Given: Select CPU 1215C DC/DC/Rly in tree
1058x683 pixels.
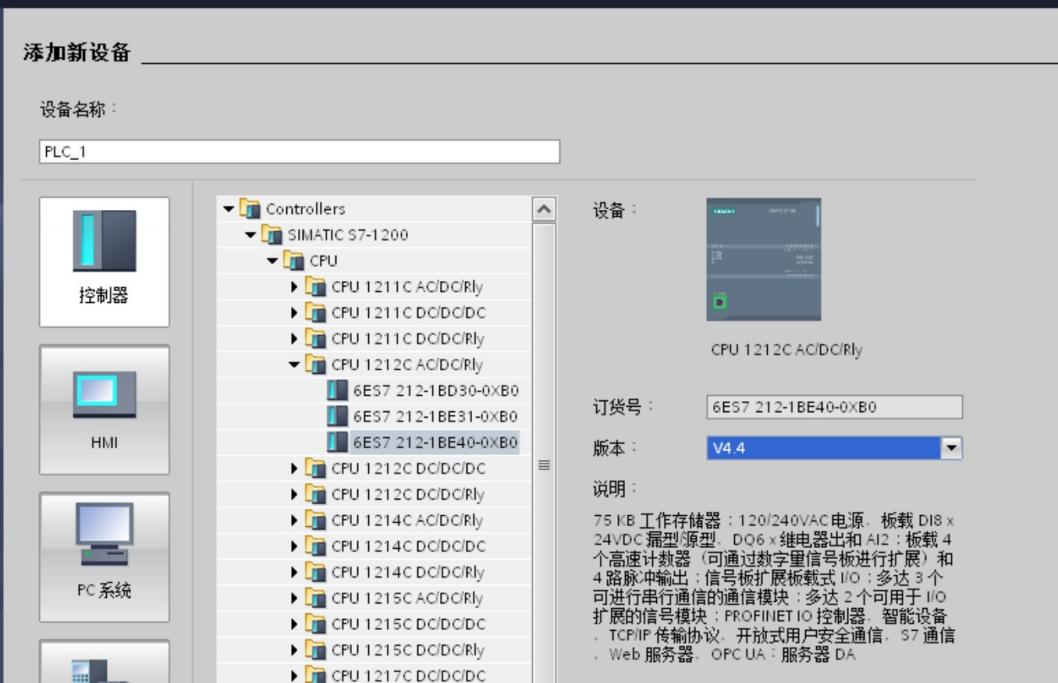Looking at the screenshot, I should pyautogui.click(x=408, y=650).
